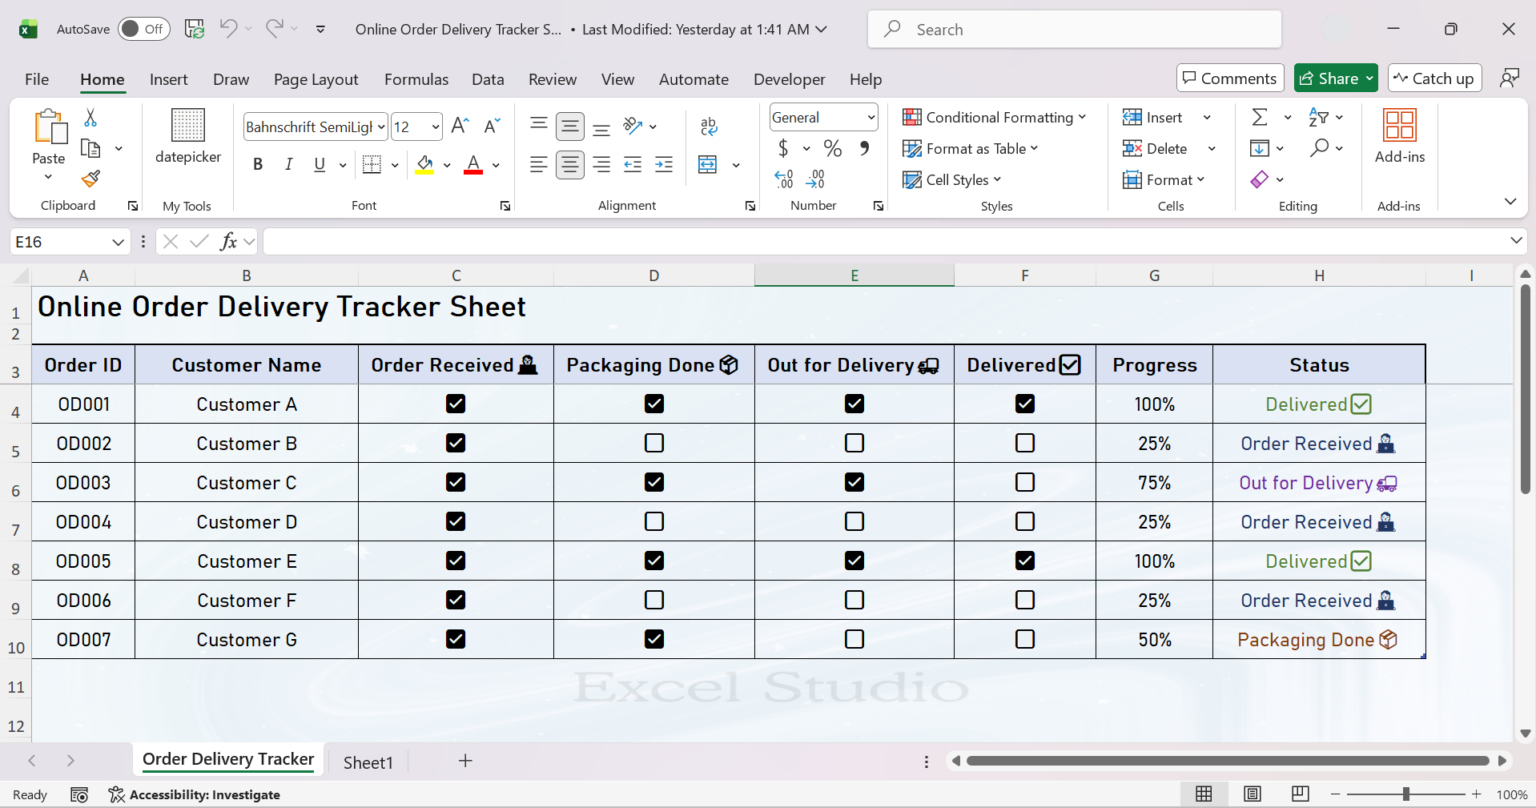1536x808 pixels.
Task: Open the Developer ribbon tab
Action: click(789, 79)
